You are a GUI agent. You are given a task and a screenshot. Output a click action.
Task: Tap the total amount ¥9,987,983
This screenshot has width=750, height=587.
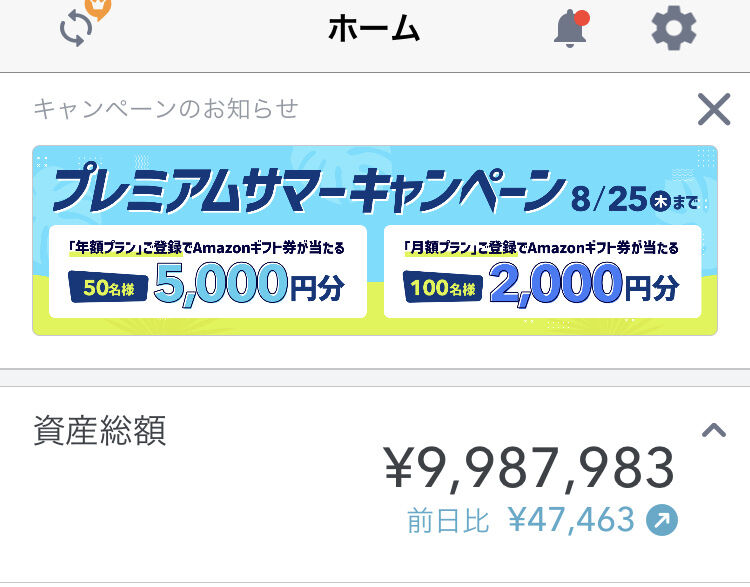click(530, 468)
